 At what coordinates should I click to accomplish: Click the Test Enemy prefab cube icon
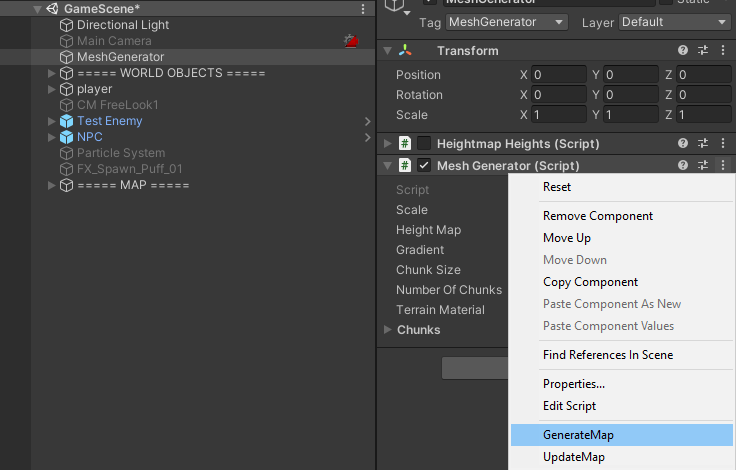66,121
